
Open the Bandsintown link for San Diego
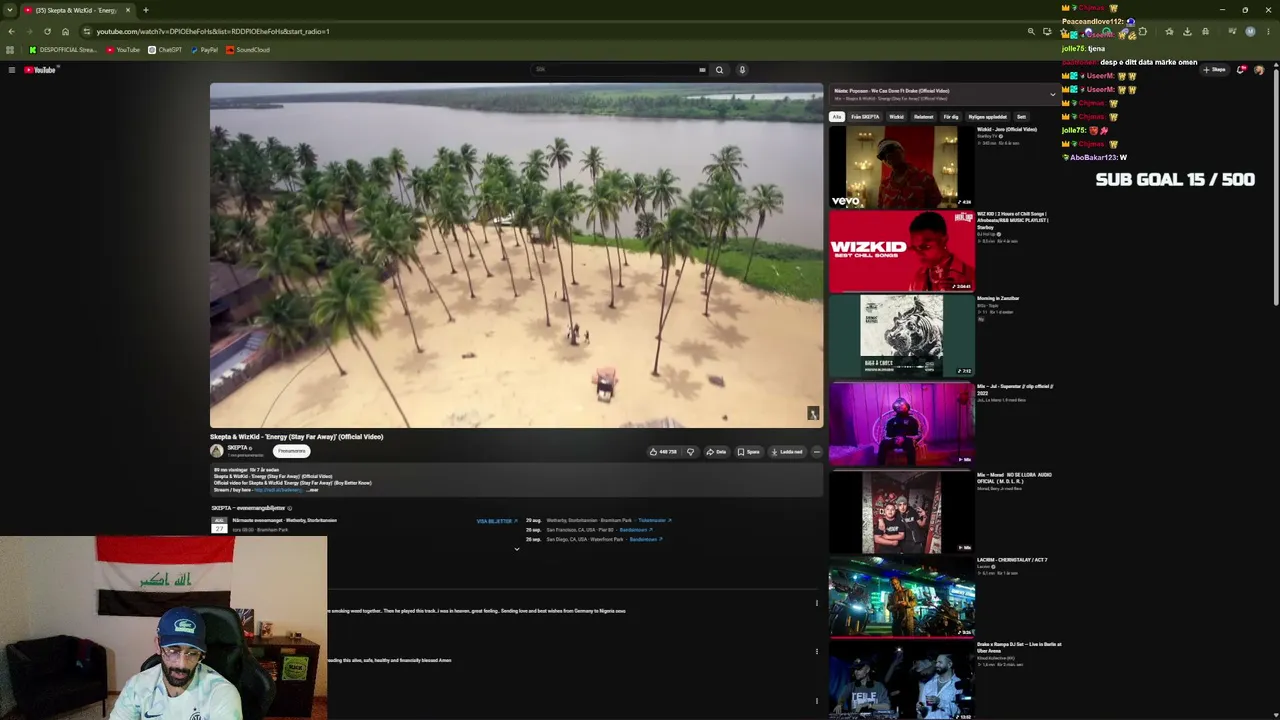(646, 540)
